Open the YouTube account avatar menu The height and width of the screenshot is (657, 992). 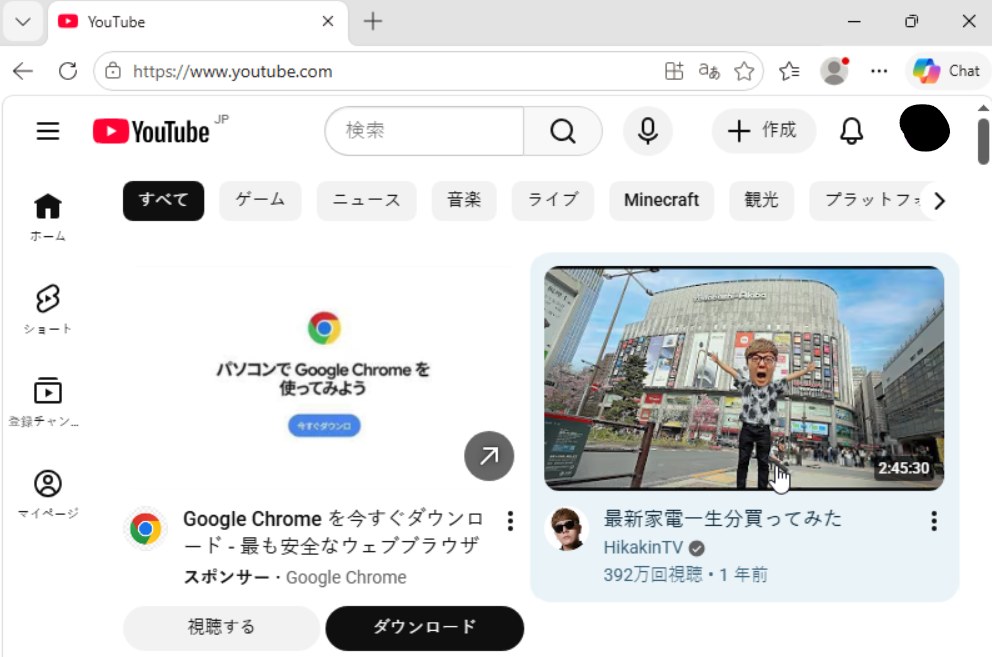click(x=924, y=128)
